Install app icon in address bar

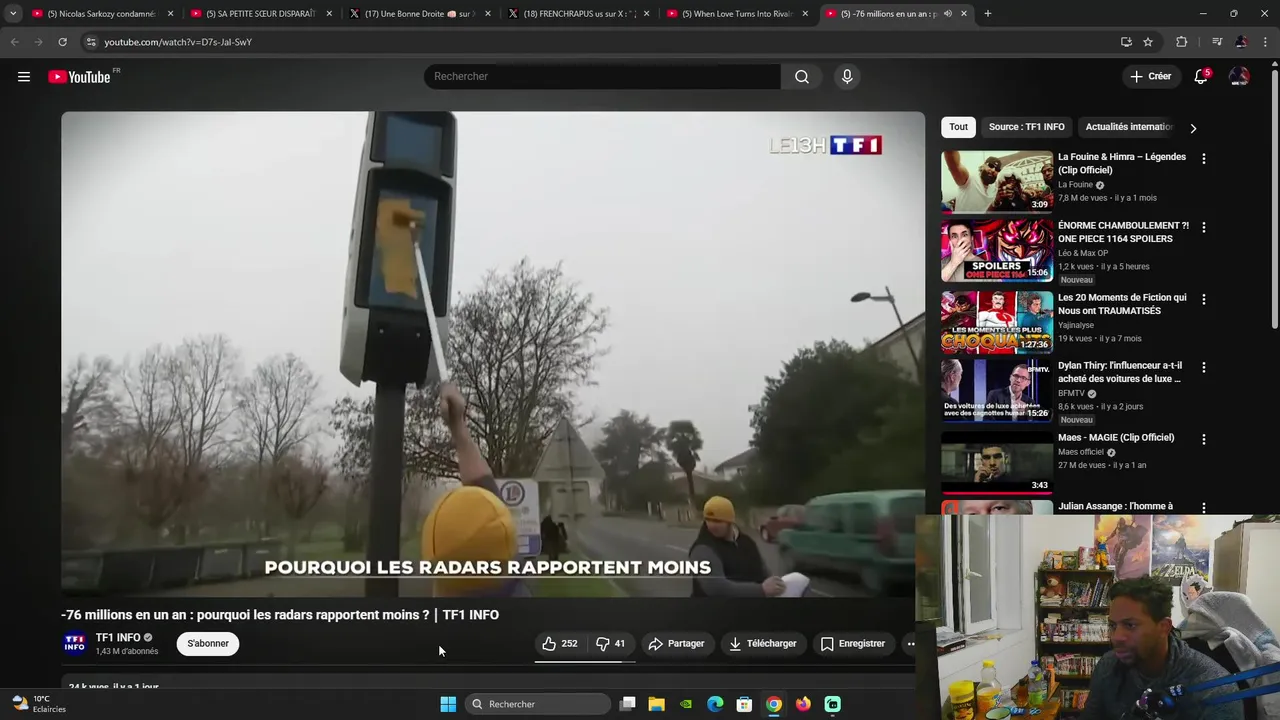(1126, 42)
